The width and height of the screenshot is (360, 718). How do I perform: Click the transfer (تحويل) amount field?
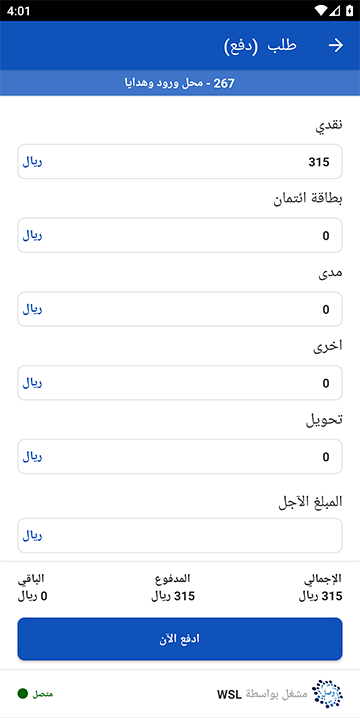point(180,457)
